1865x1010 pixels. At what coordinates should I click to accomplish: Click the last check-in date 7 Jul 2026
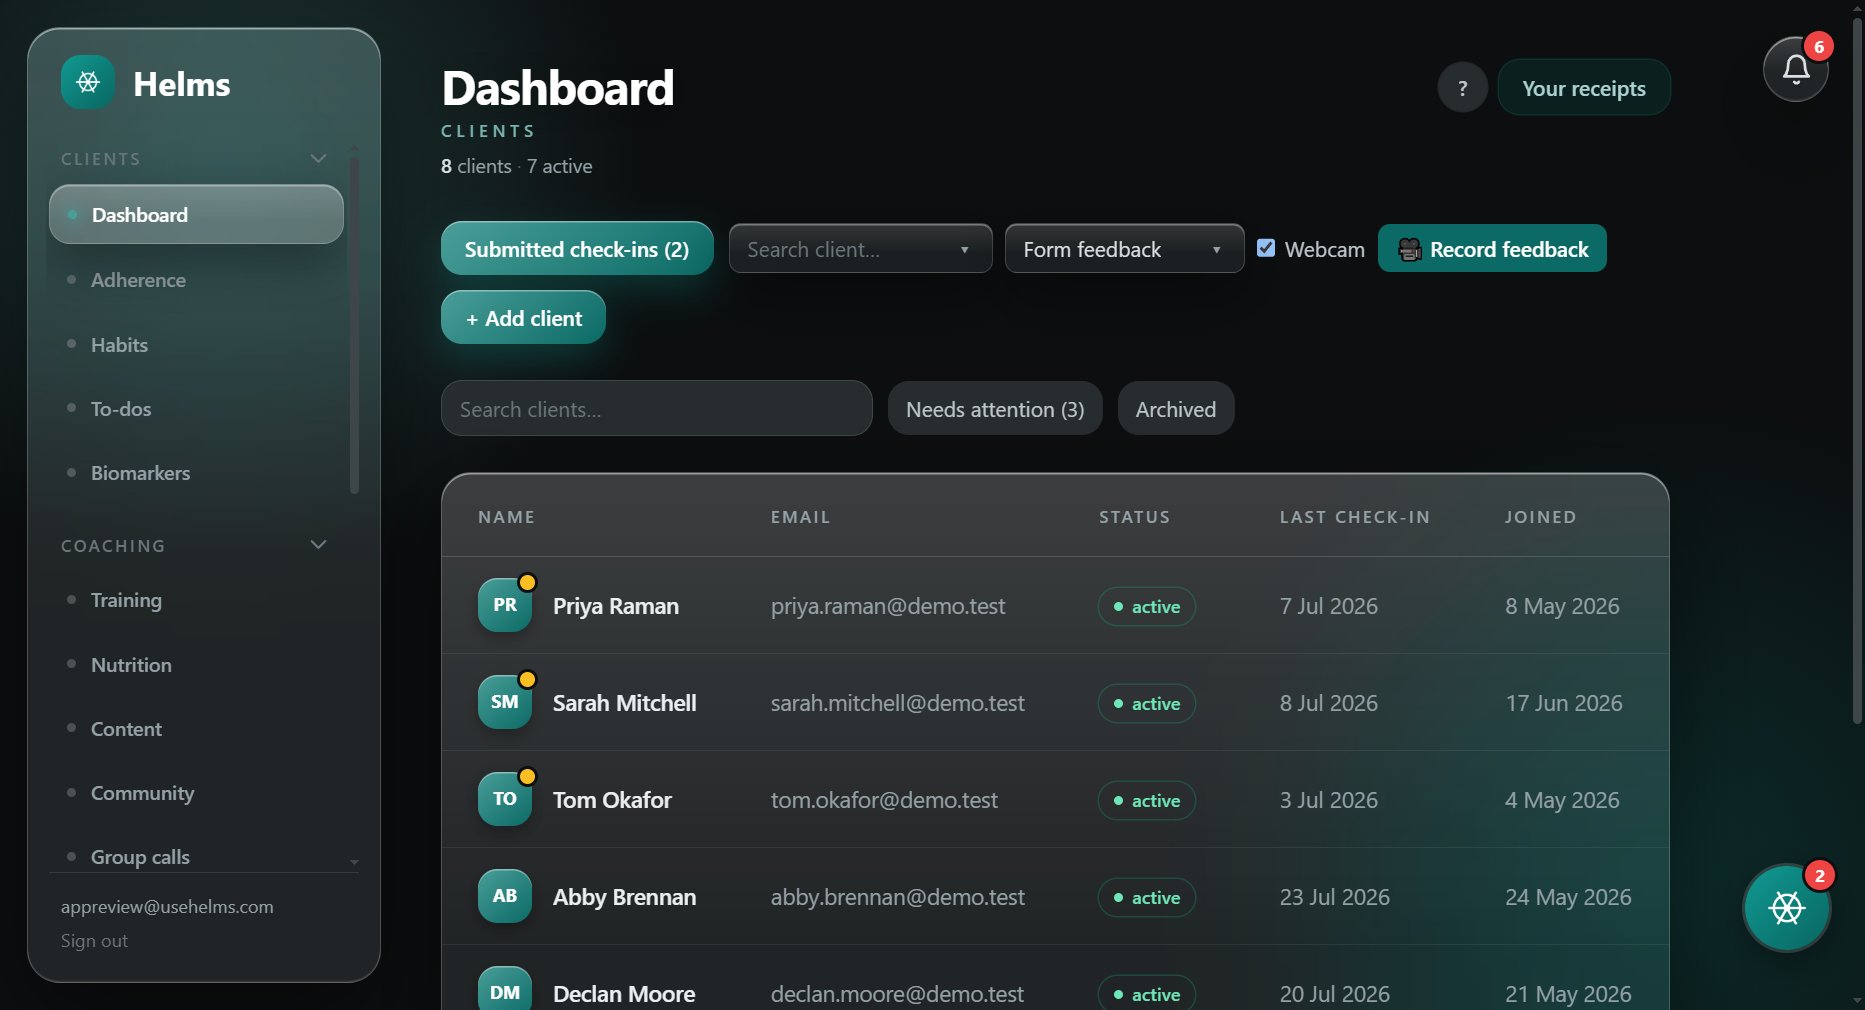point(1329,606)
